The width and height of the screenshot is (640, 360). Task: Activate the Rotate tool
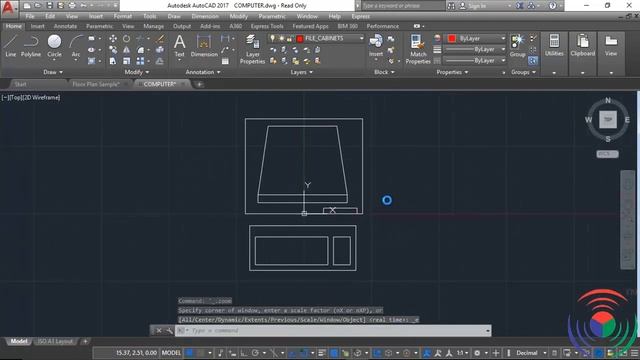point(127,38)
